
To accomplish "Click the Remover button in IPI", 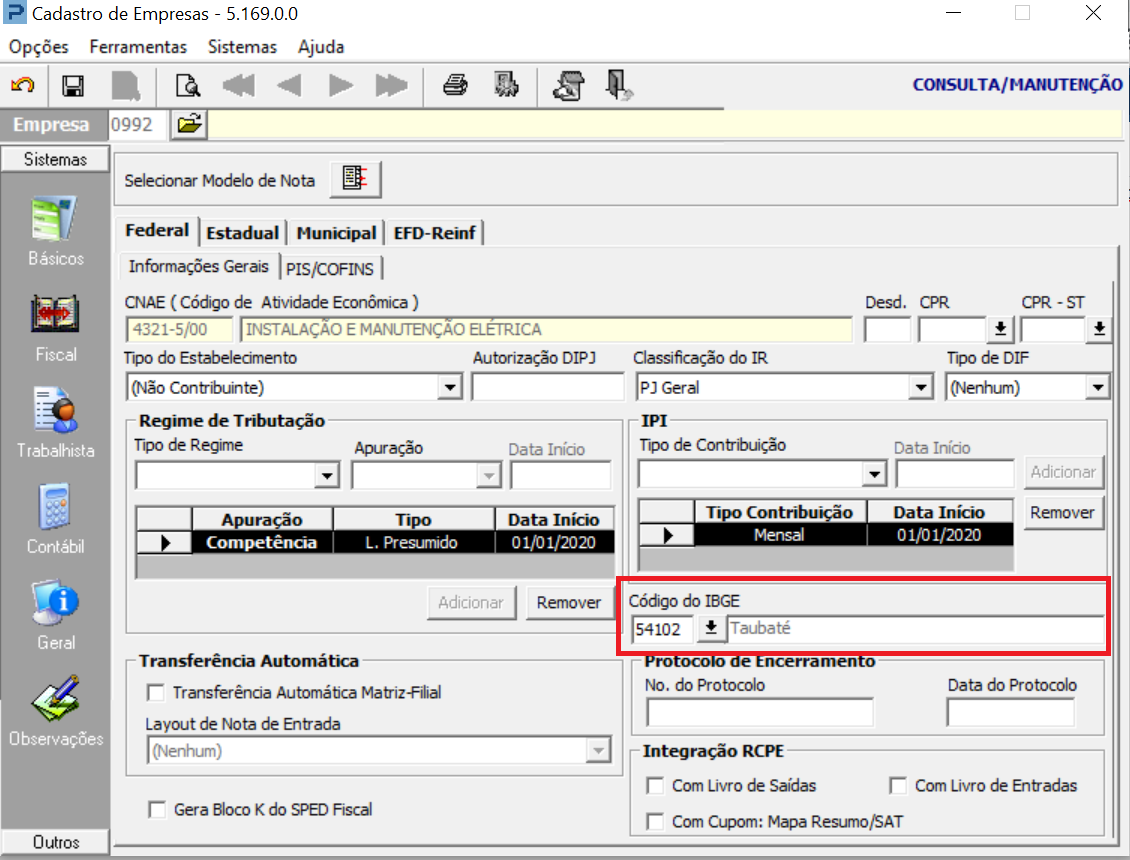I will point(1063,513).
